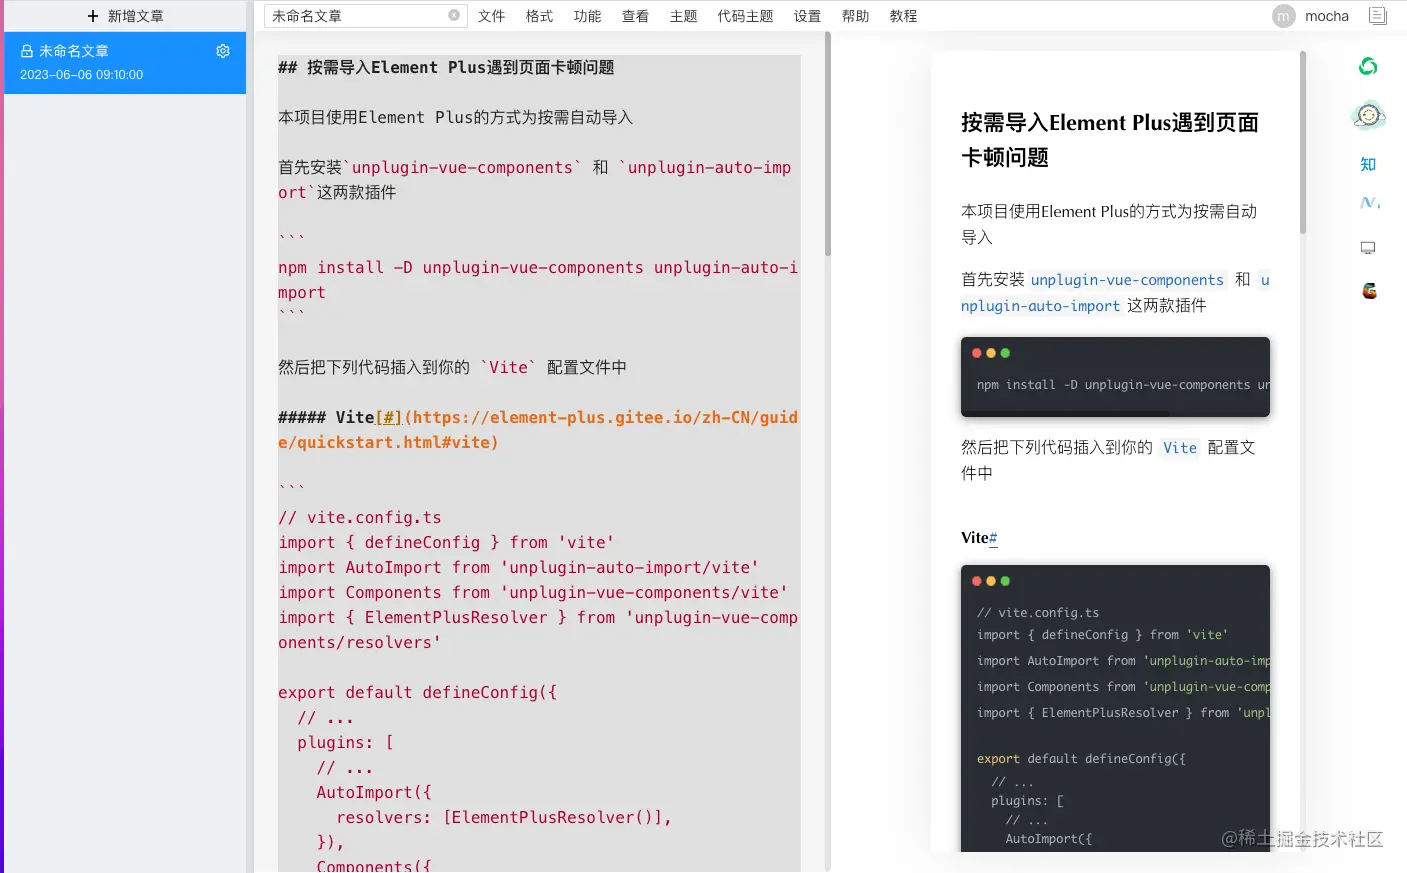Click the editor pane vertical scrollbar
This screenshot has height=873, width=1407.
click(x=828, y=143)
